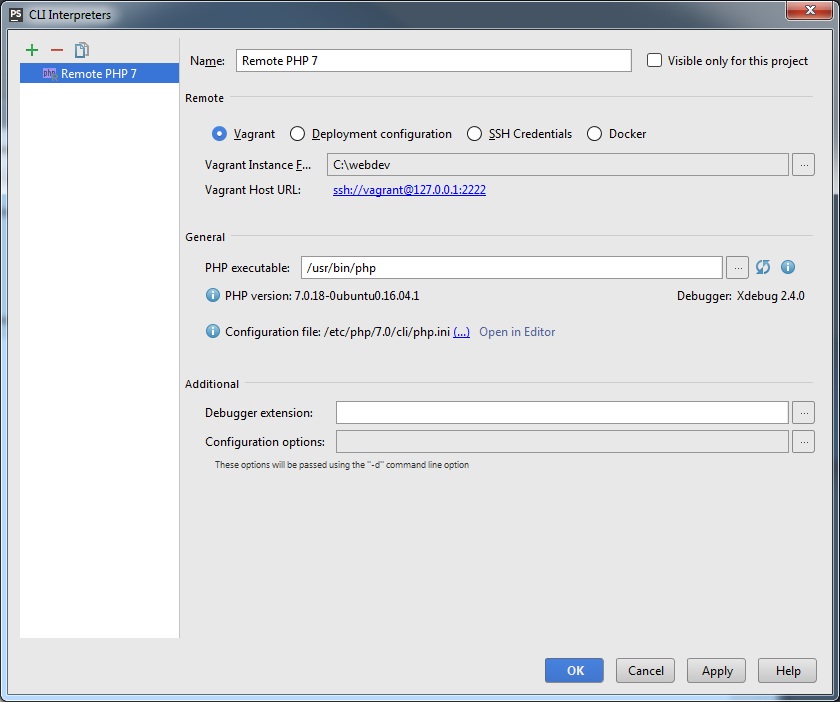Viewport: 840px width, 702px height.
Task: Reload PHP info with the refresh icon
Action: (x=762, y=267)
